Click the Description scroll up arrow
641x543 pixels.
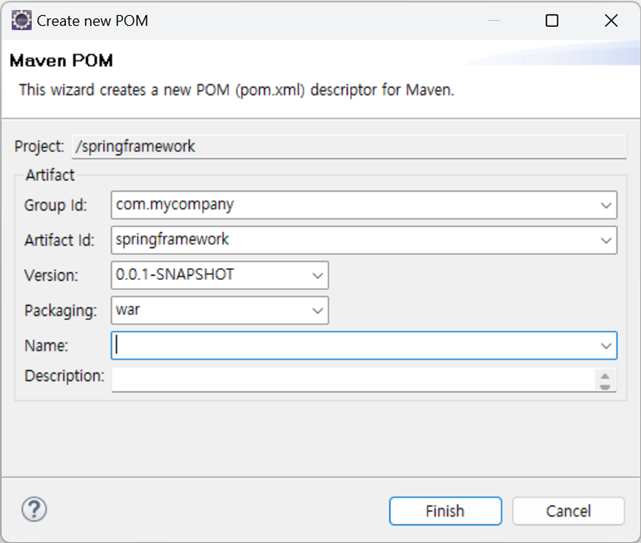(605, 375)
